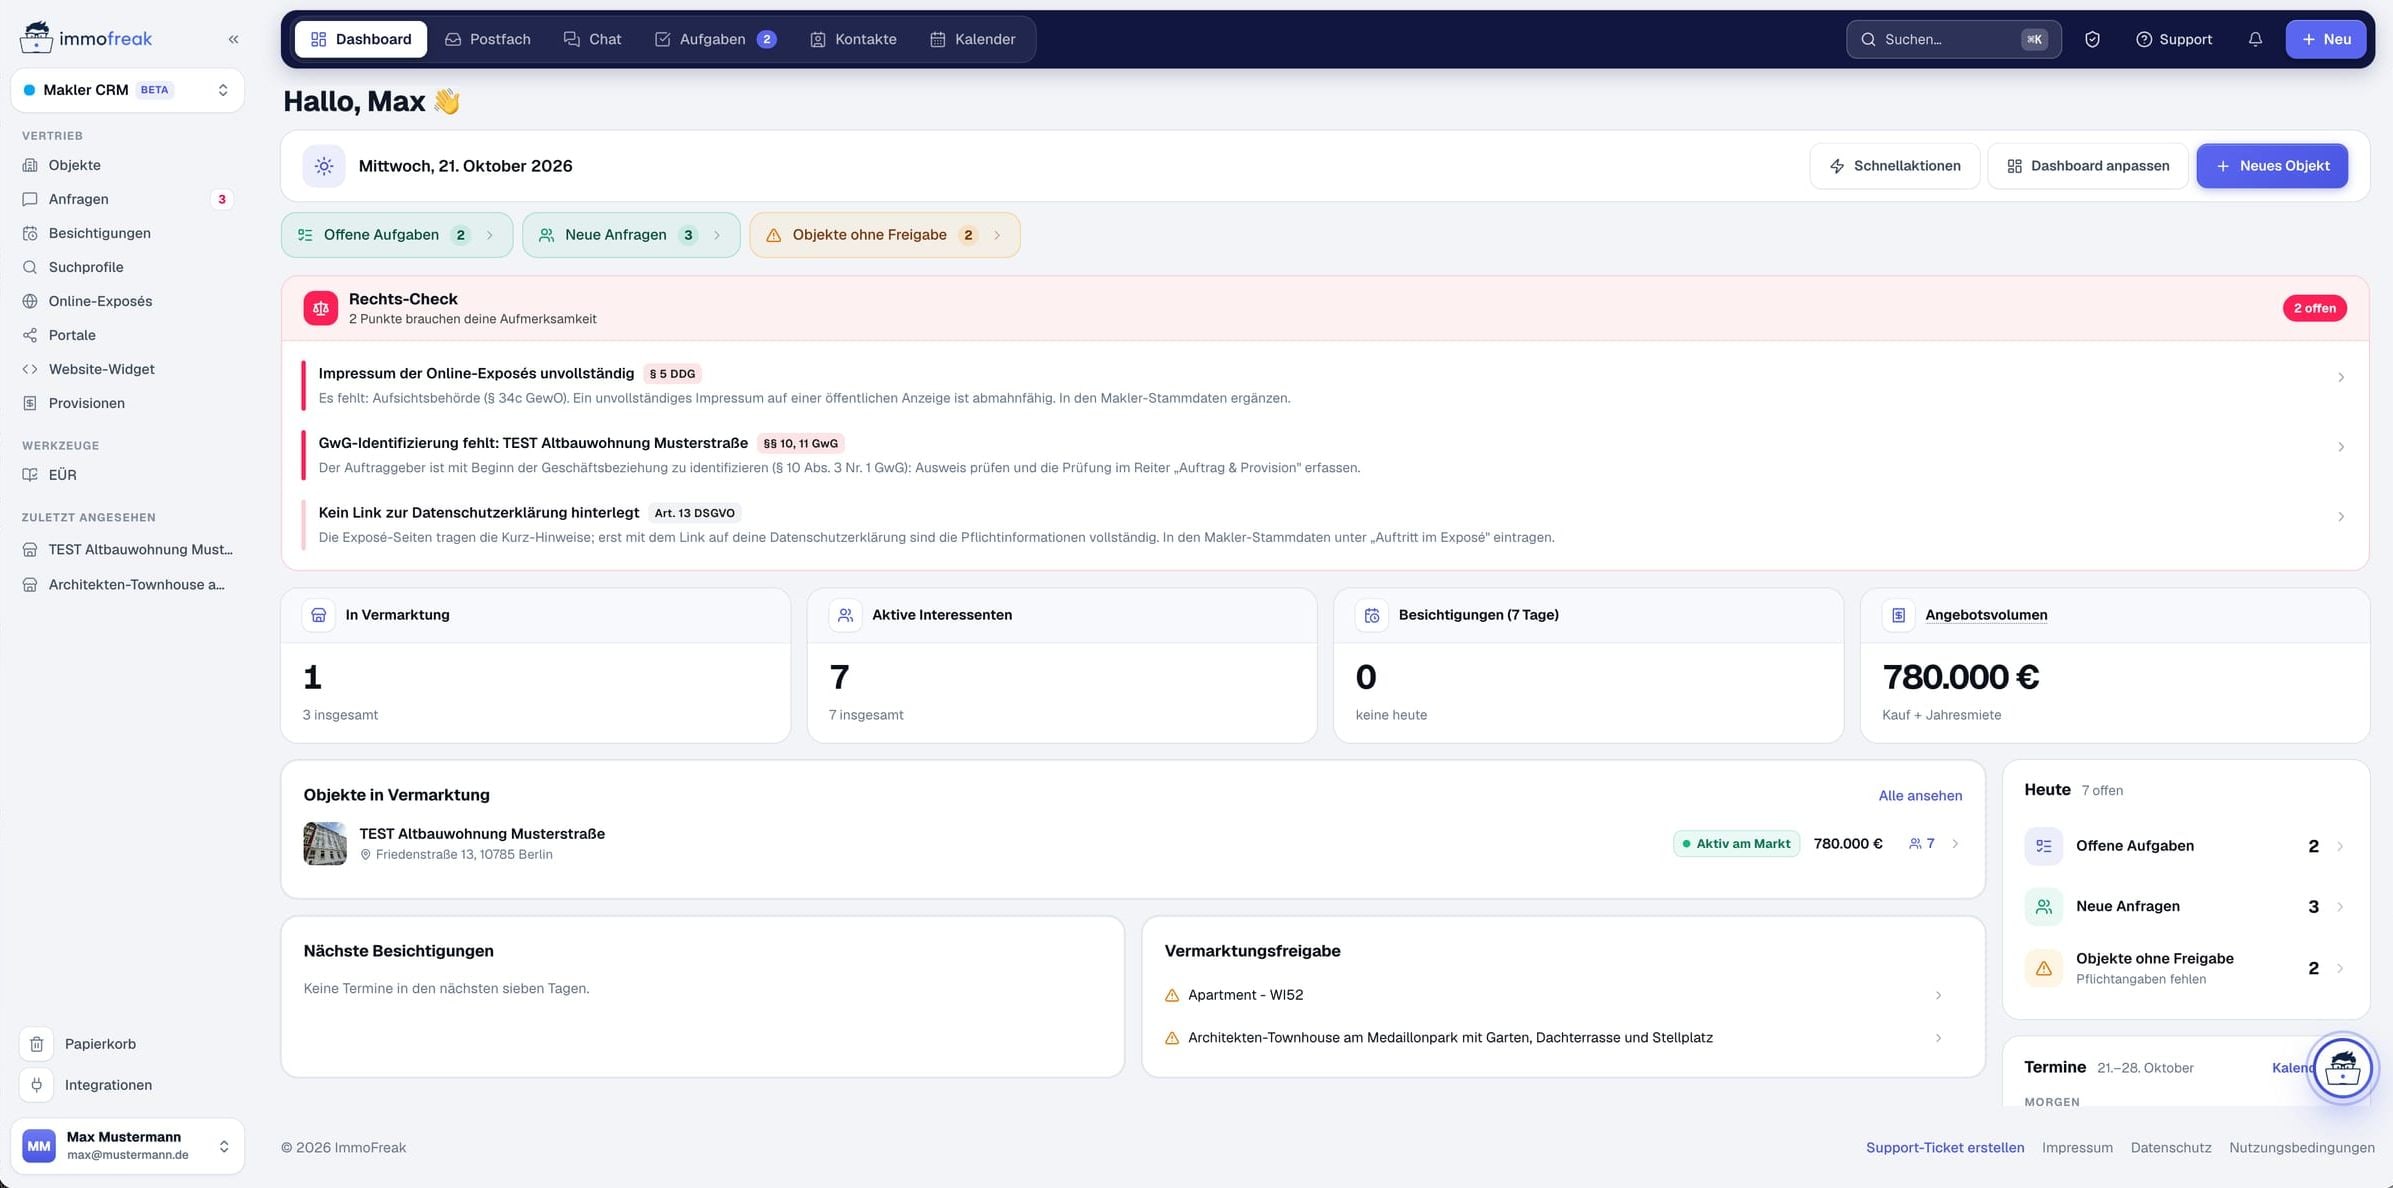Click the immofreak logo
2393x1188 pixels.
(x=86, y=38)
